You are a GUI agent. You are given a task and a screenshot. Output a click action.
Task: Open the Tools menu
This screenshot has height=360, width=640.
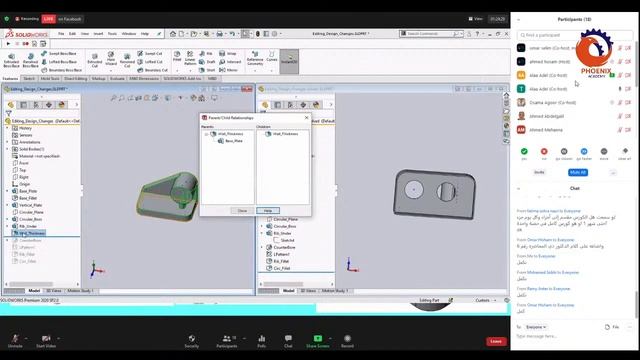click(x=112, y=34)
